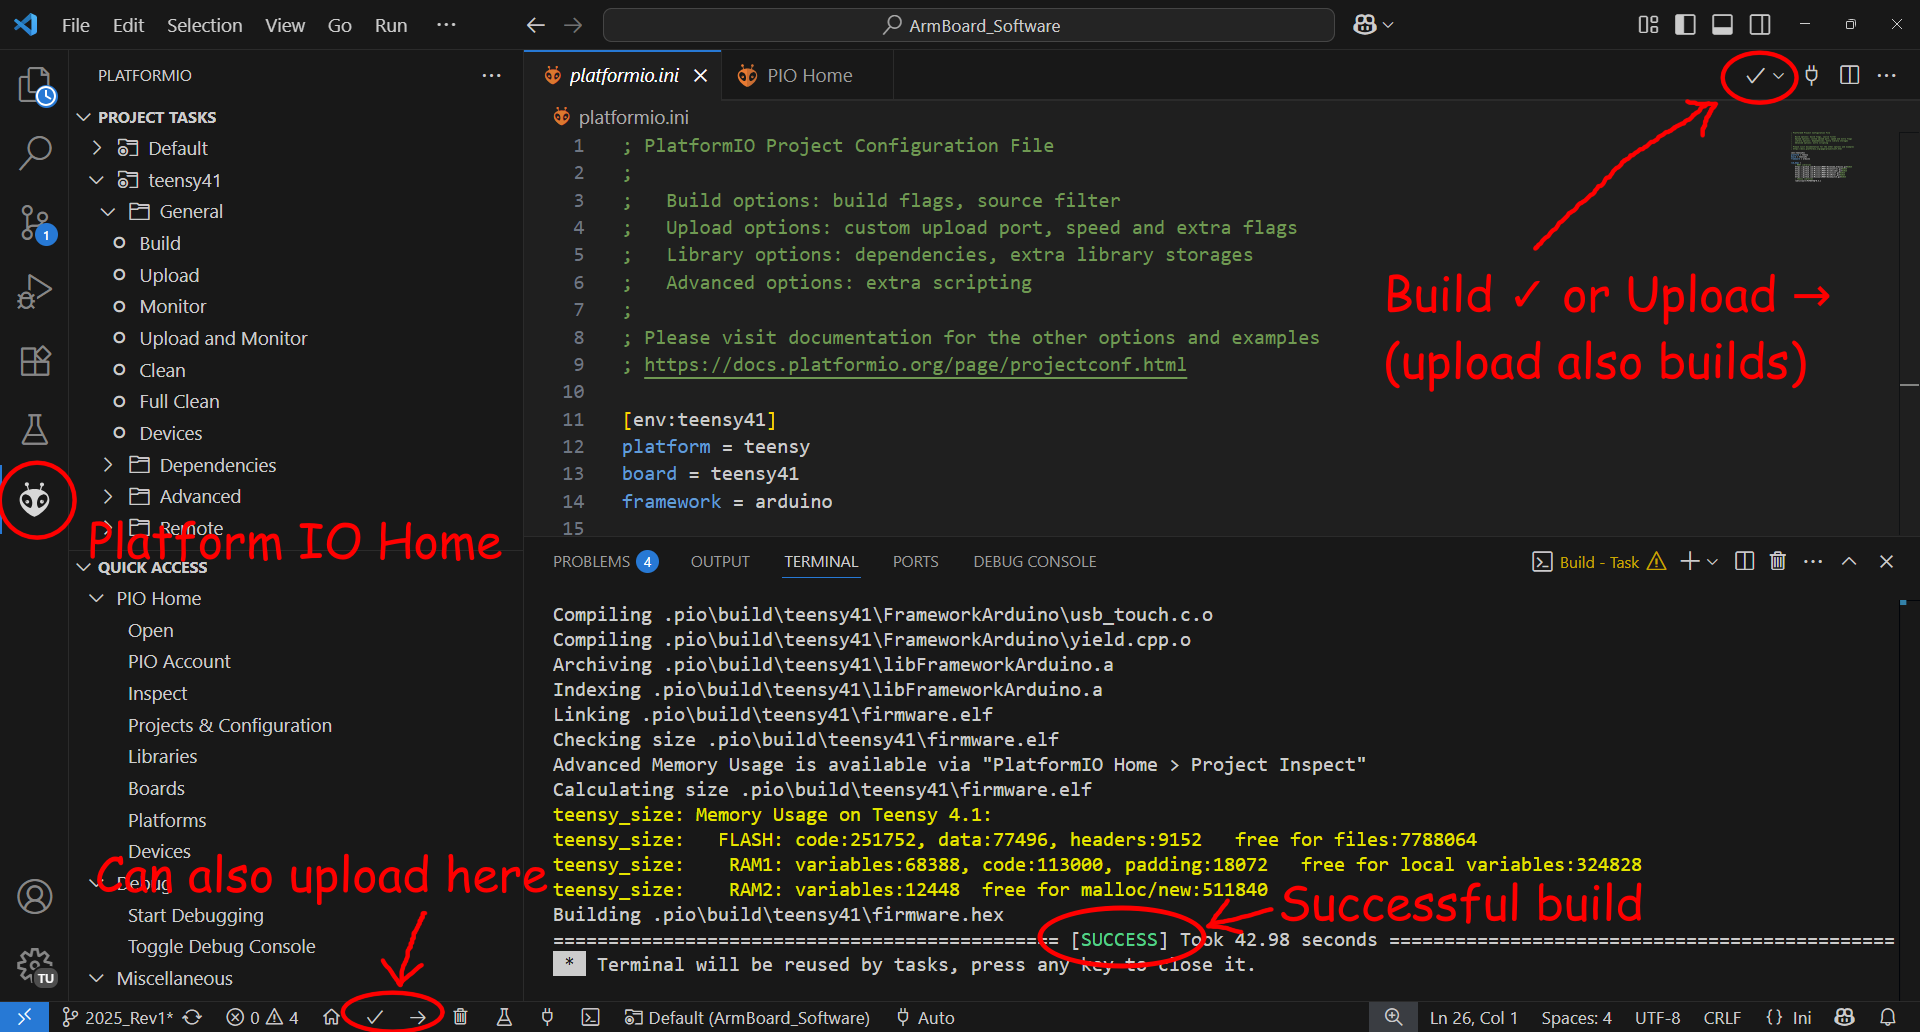
Task: Open Serial Monitor via status bar plug icon
Action: [x=547, y=1016]
